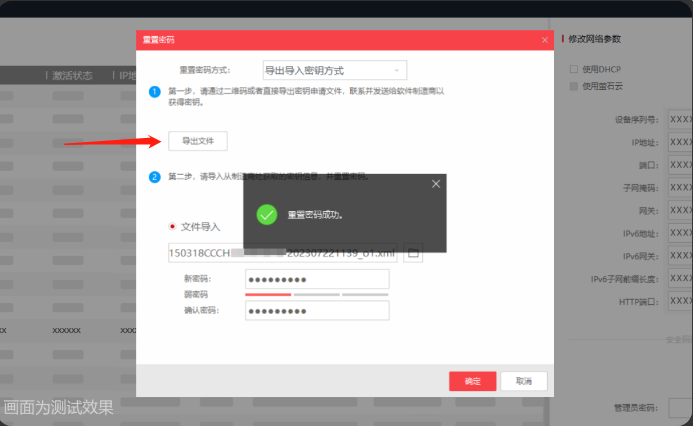The image size is (693, 426).
Task: Open the 重置密码方式 dropdown
Action: point(335,70)
